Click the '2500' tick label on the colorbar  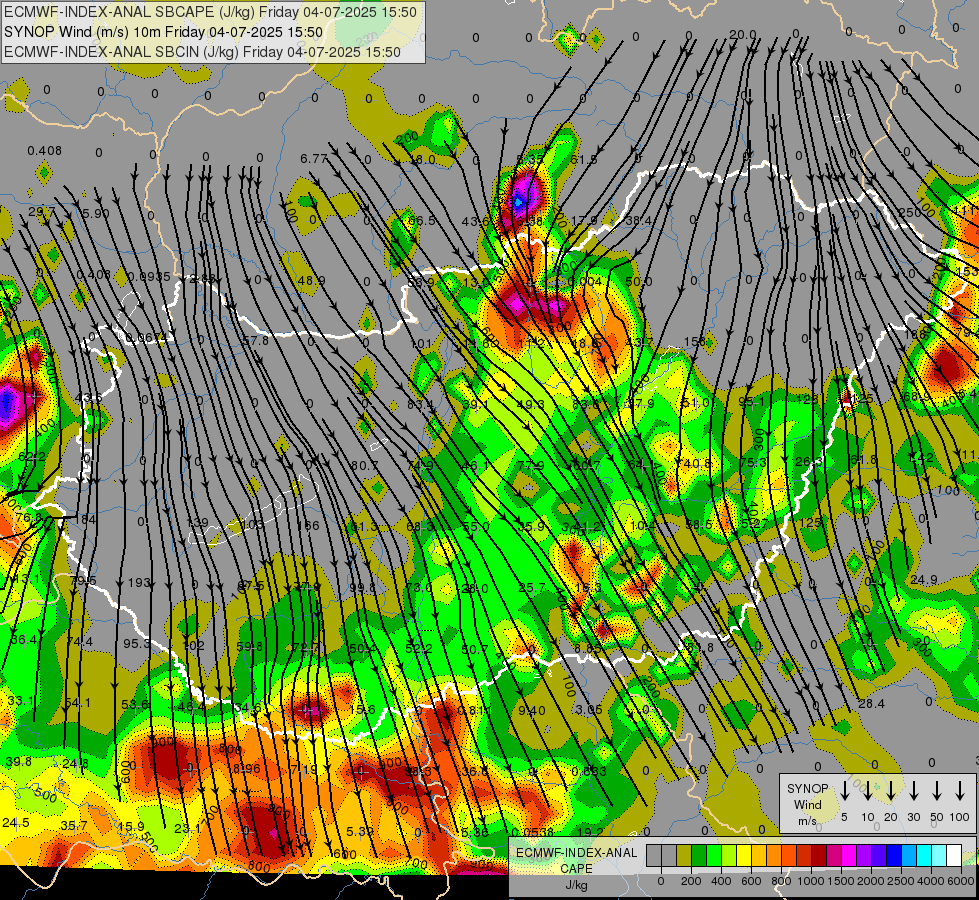click(901, 881)
